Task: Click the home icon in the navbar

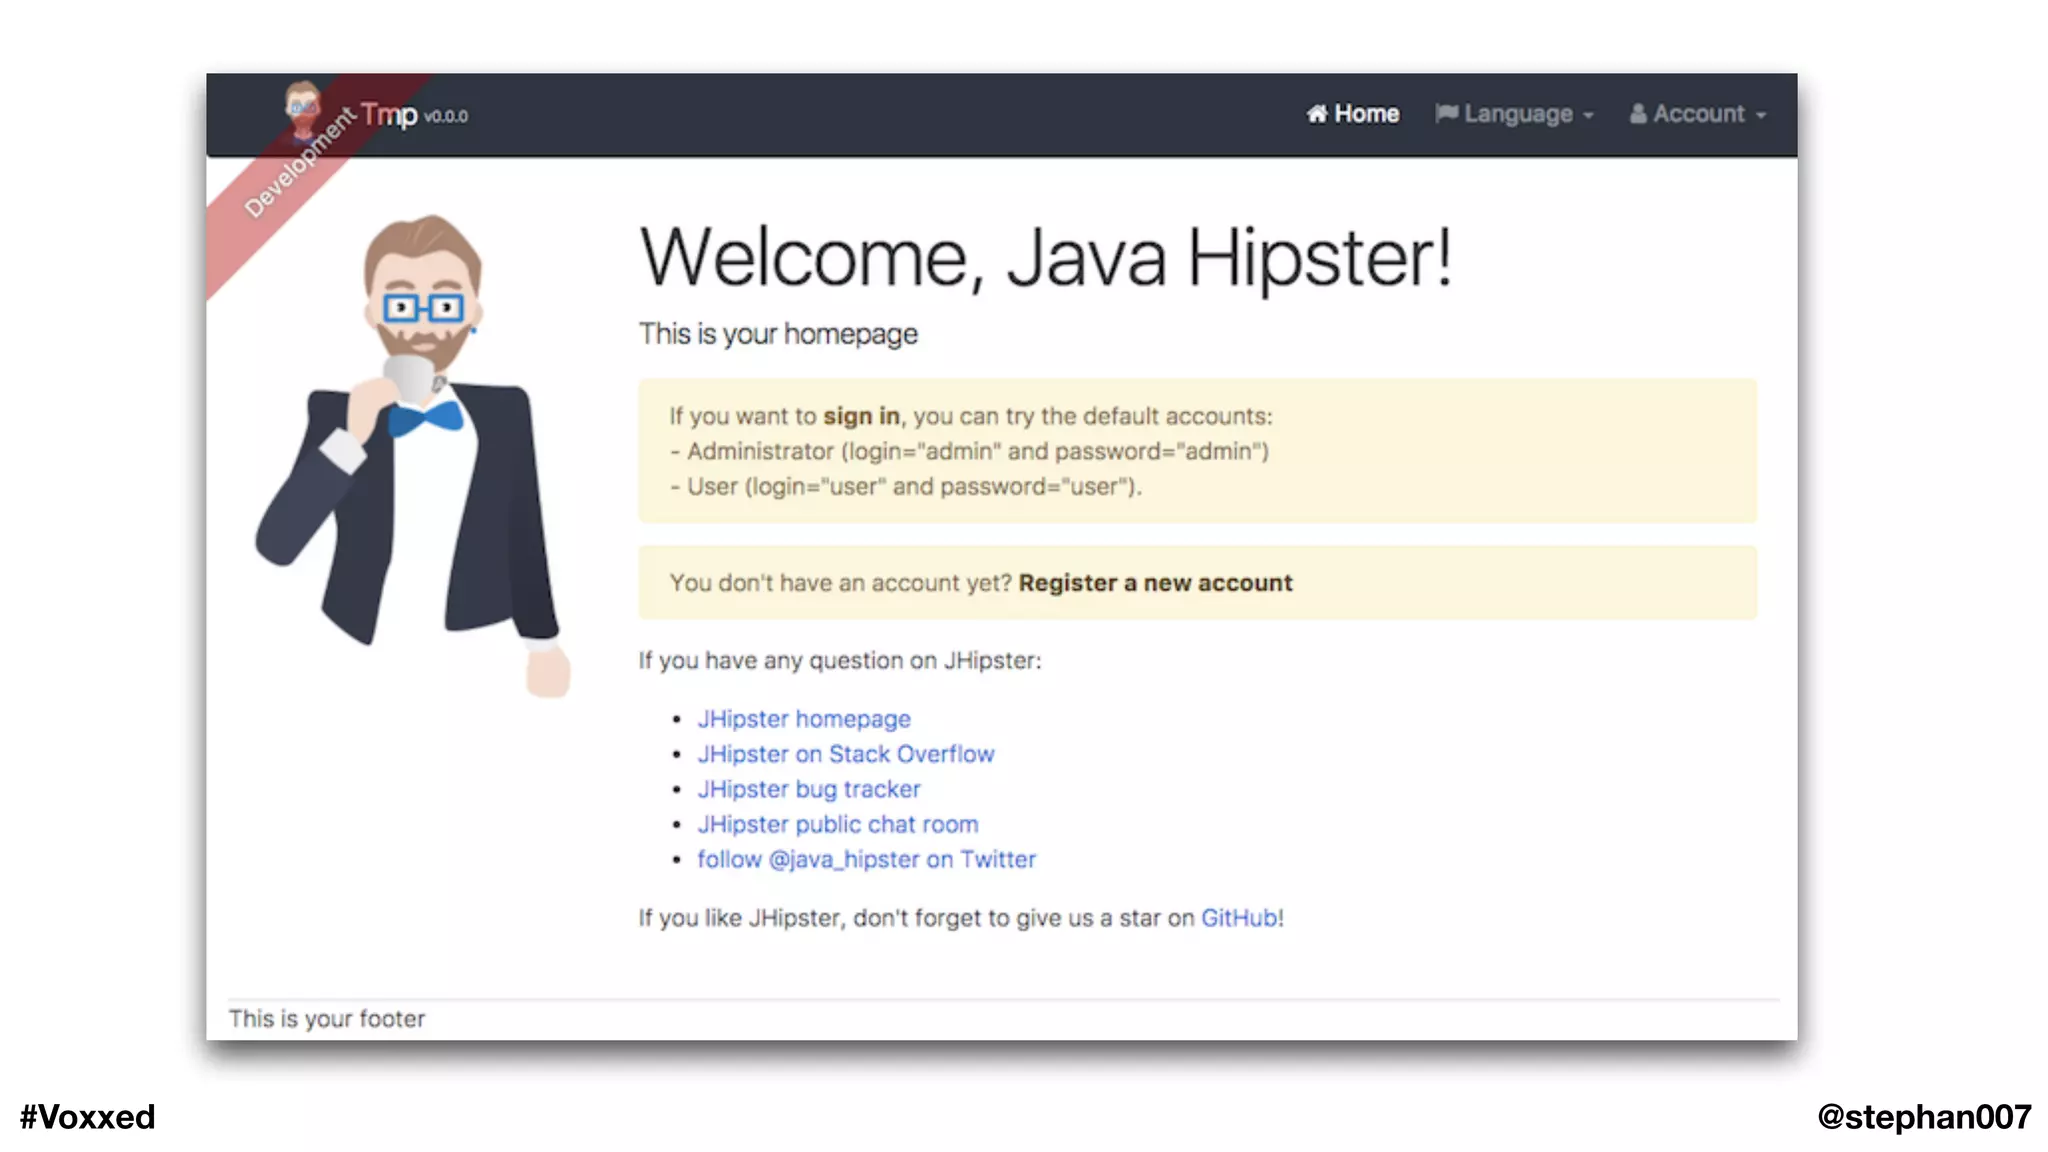Action: (x=1317, y=114)
